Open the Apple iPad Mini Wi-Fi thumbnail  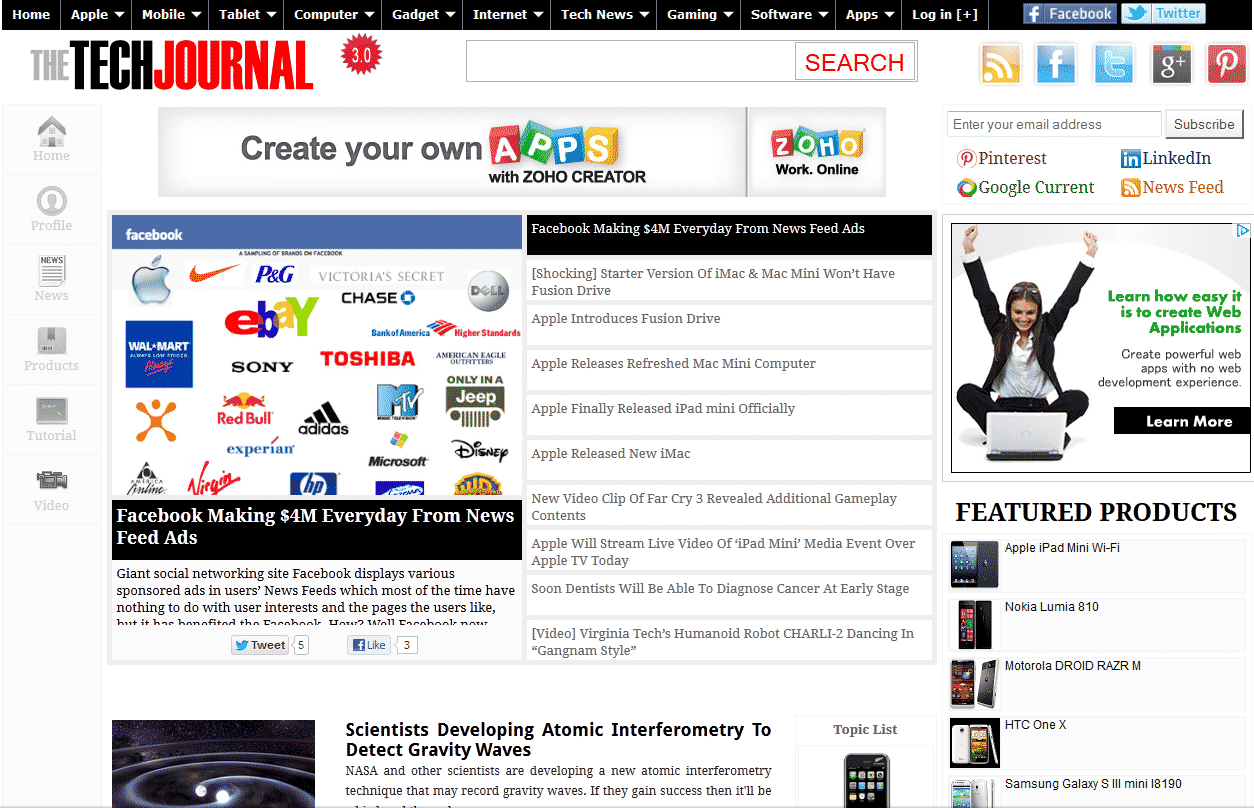tap(974, 564)
